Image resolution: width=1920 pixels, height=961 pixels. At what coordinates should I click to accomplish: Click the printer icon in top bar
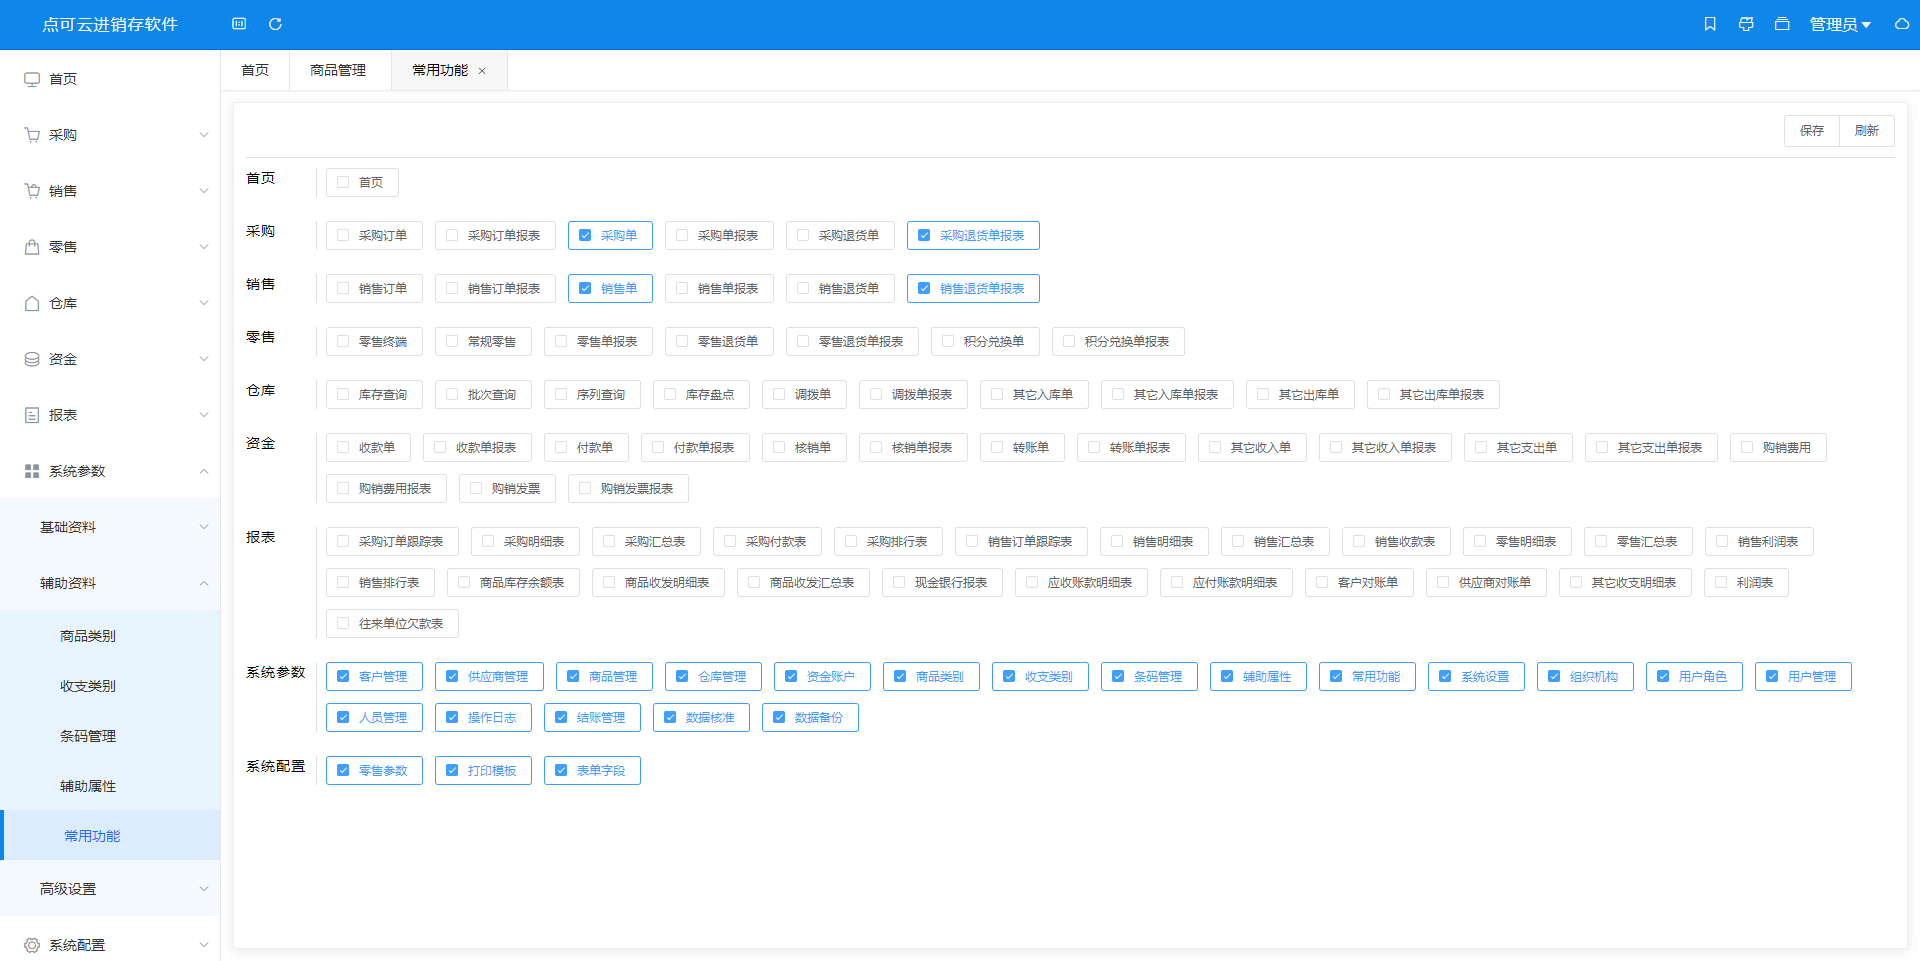click(x=1746, y=24)
